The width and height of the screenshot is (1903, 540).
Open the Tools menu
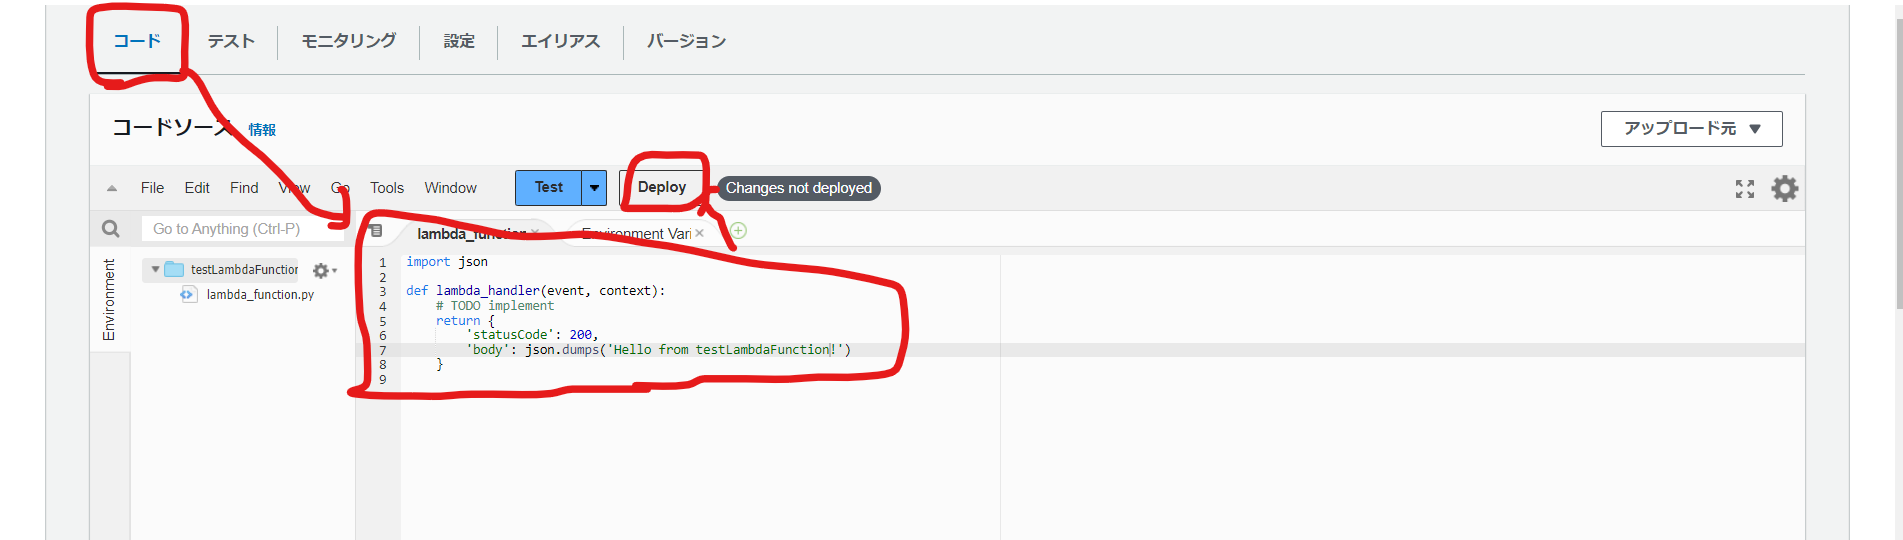387,188
